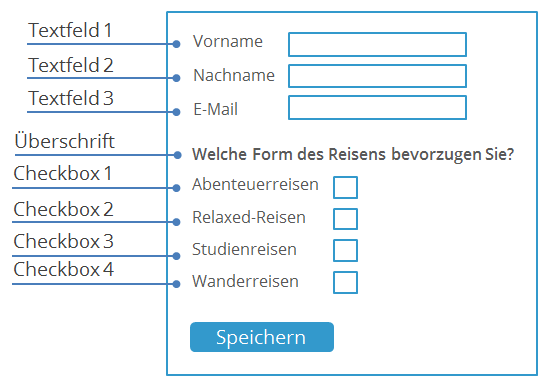Click the 'Checkbox 4' annotation label
Viewport: 545px width, 381px height.
tap(63, 269)
